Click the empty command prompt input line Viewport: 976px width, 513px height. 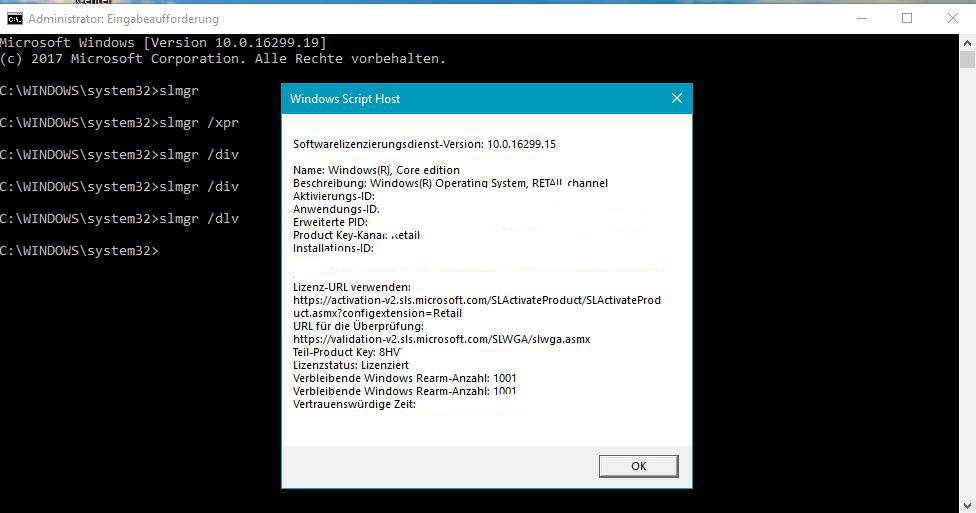pyautogui.click(x=80, y=250)
